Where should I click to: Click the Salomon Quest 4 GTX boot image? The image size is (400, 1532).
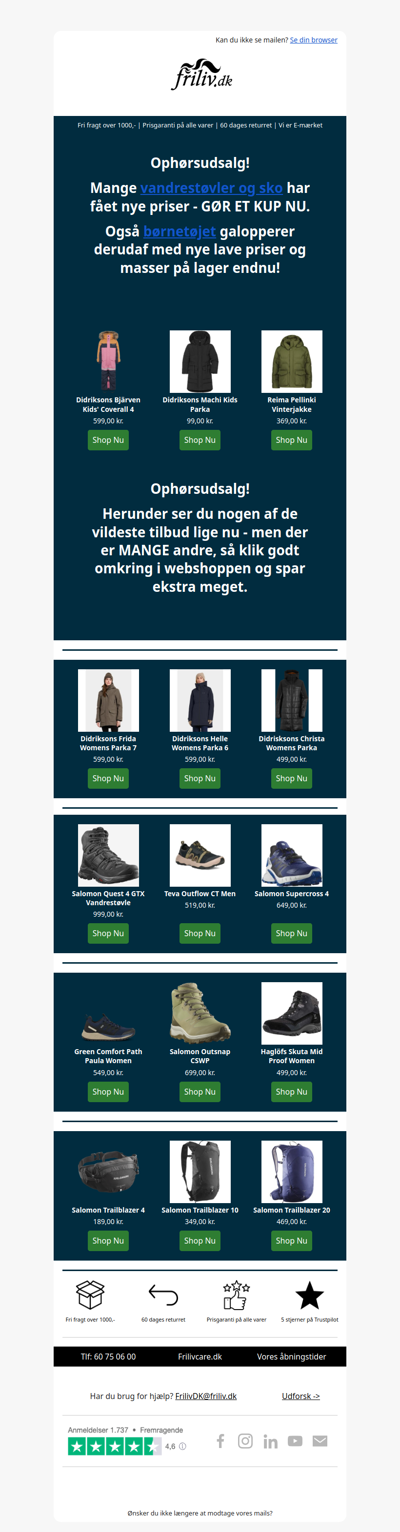[x=108, y=855]
